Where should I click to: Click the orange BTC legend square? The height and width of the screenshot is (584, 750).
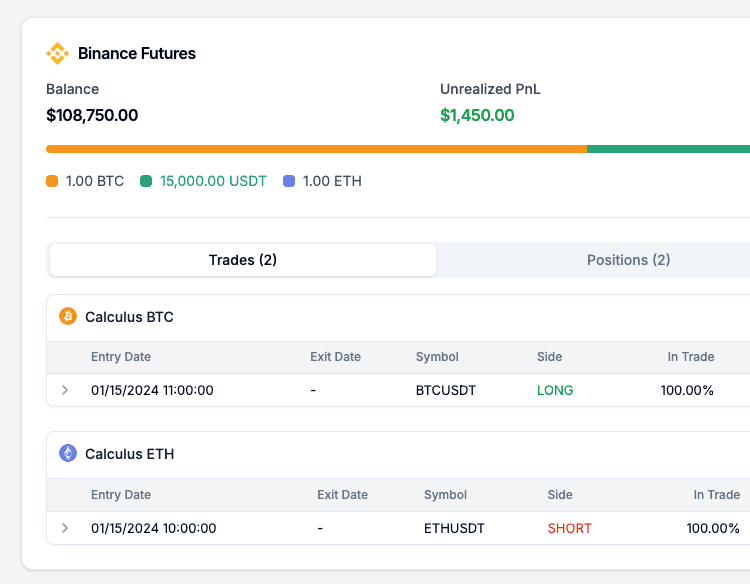pos(52,182)
